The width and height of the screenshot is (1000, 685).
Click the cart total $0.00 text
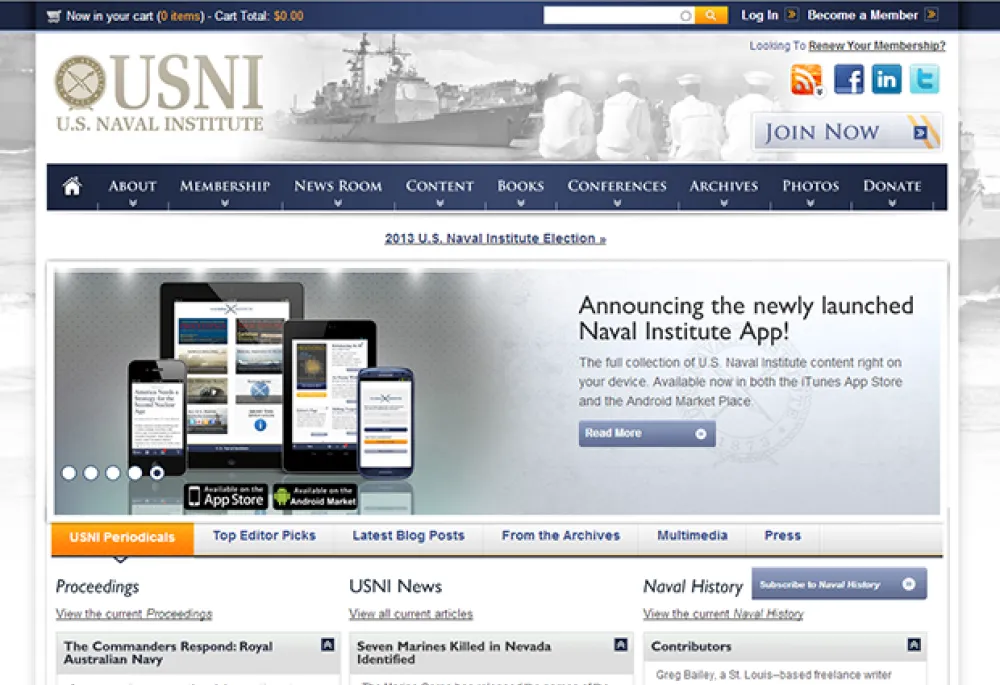click(x=289, y=16)
